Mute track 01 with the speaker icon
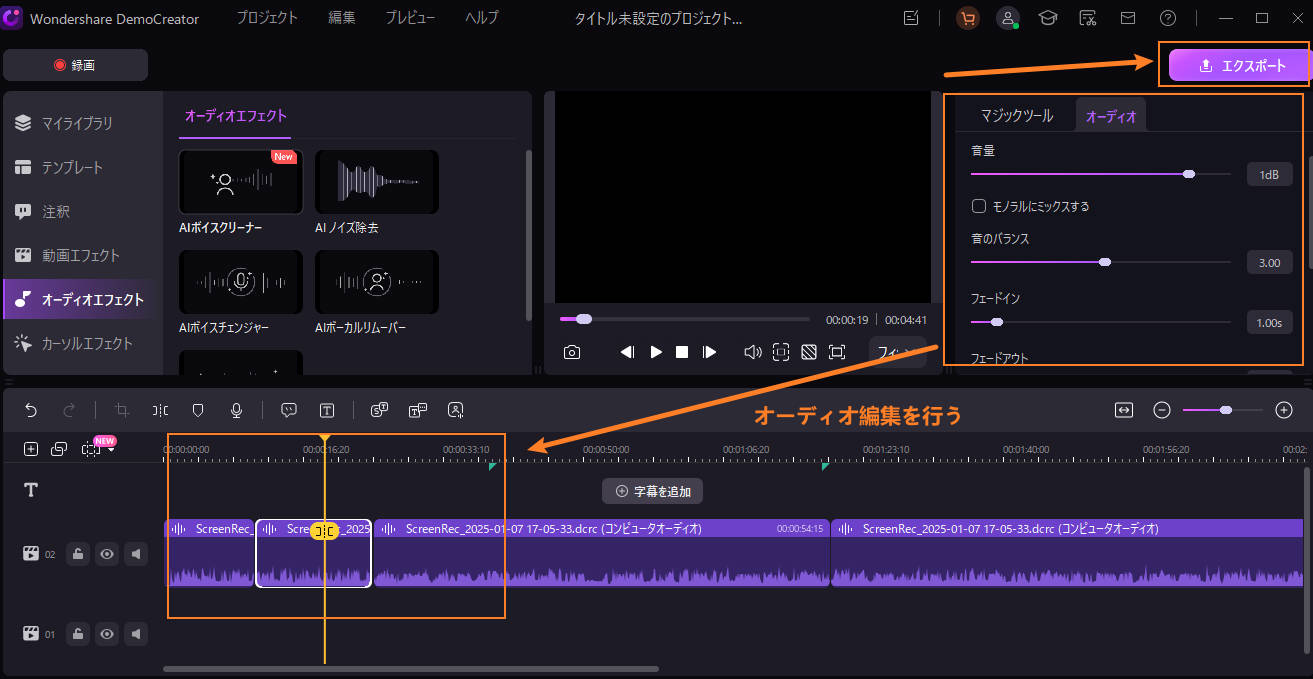The height and width of the screenshot is (679, 1313). tap(135, 633)
